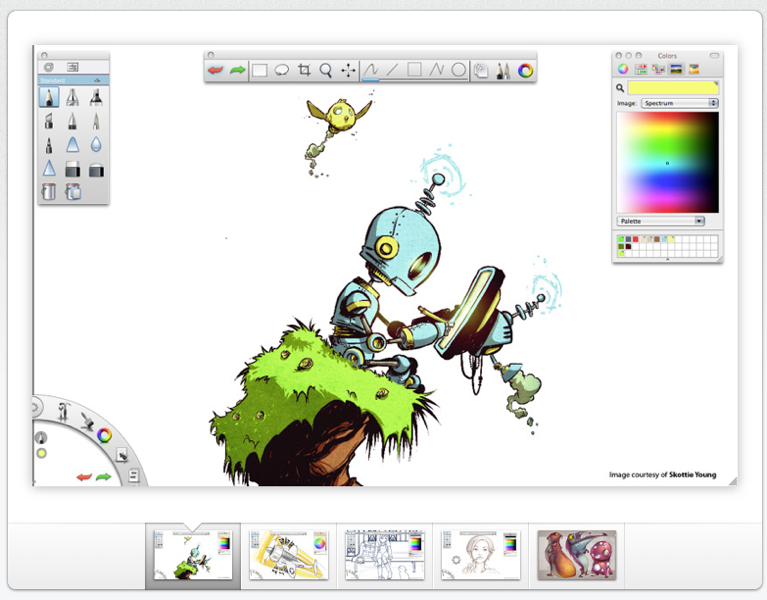Redo with green arrow in top toolbar
Viewport: 767px width, 600px height.
[238, 70]
